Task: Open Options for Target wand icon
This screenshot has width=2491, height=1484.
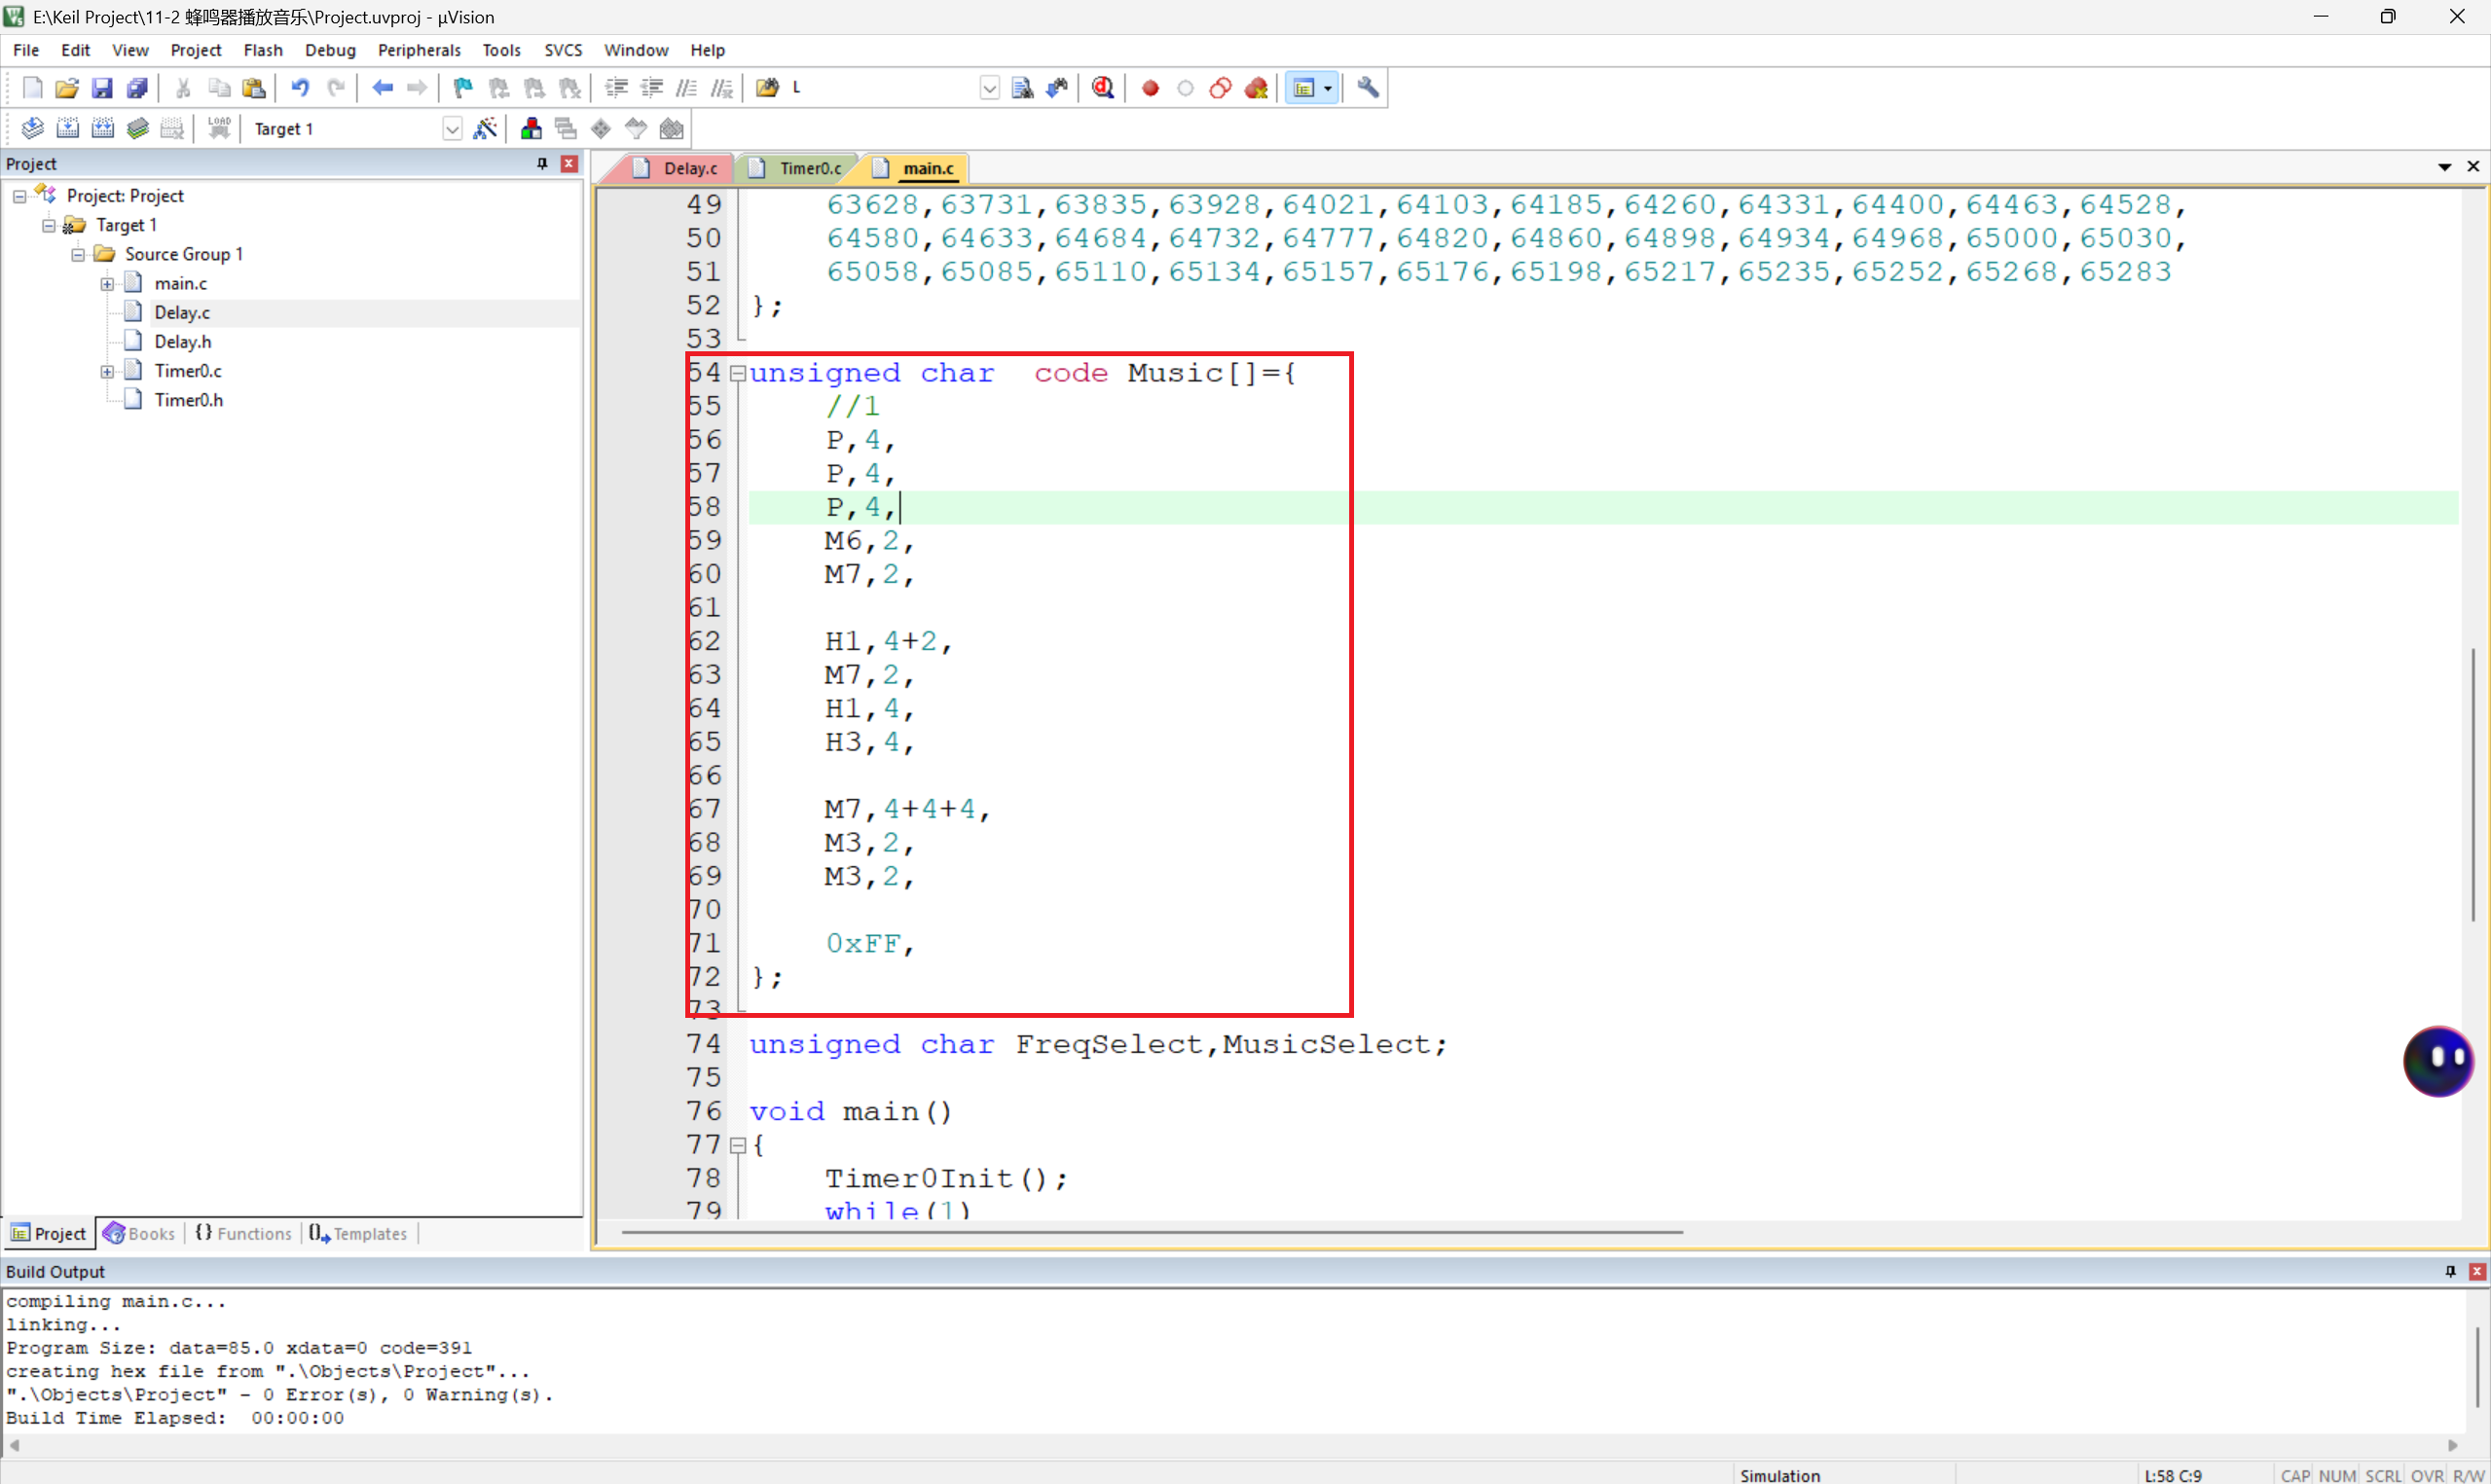Action: 485,128
